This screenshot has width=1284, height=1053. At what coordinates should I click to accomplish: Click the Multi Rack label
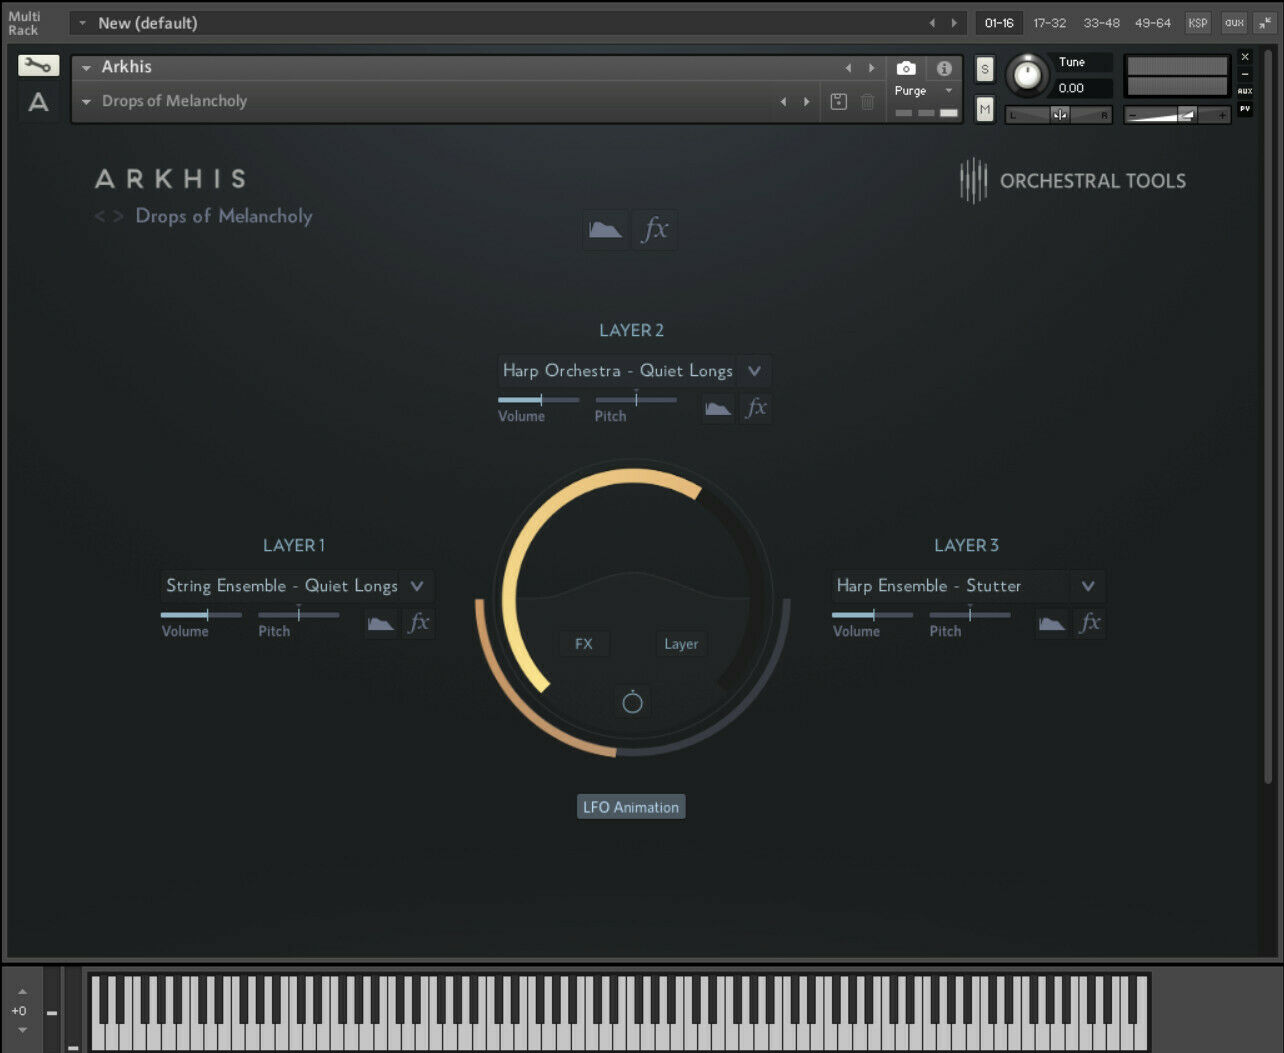(x=24, y=23)
